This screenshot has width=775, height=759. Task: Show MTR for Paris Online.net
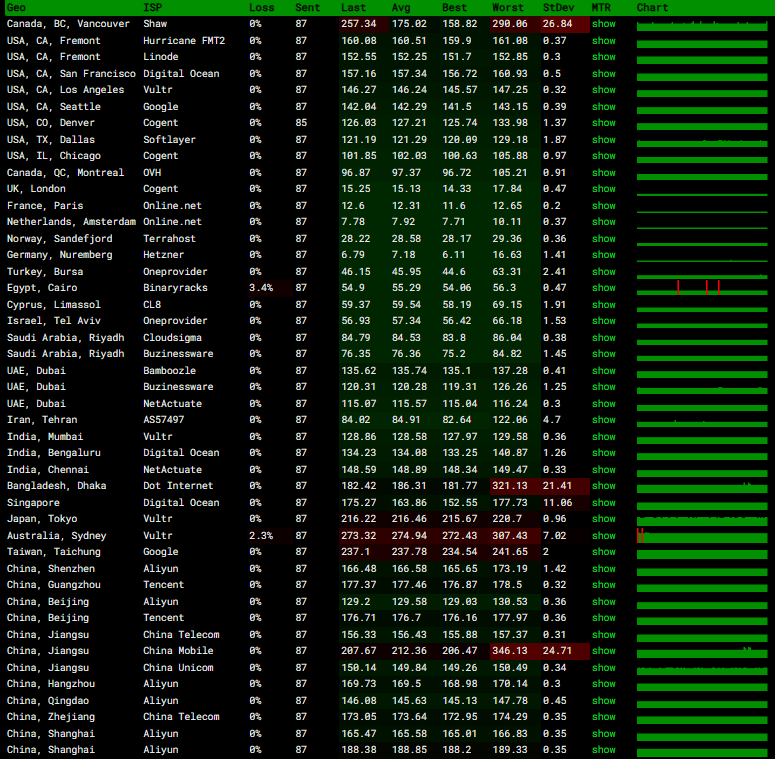[x=603, y=206]
